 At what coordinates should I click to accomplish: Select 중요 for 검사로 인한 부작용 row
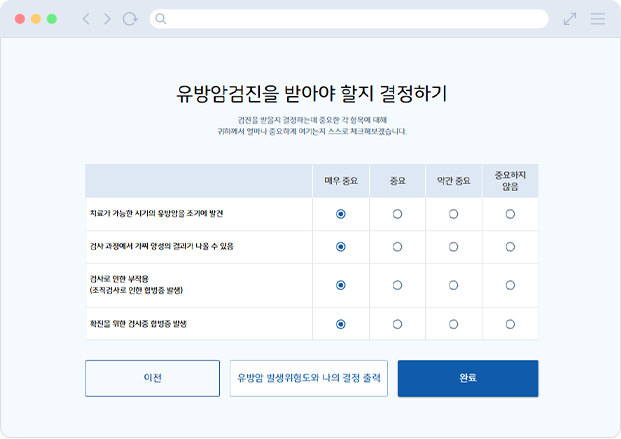[397, 285]
